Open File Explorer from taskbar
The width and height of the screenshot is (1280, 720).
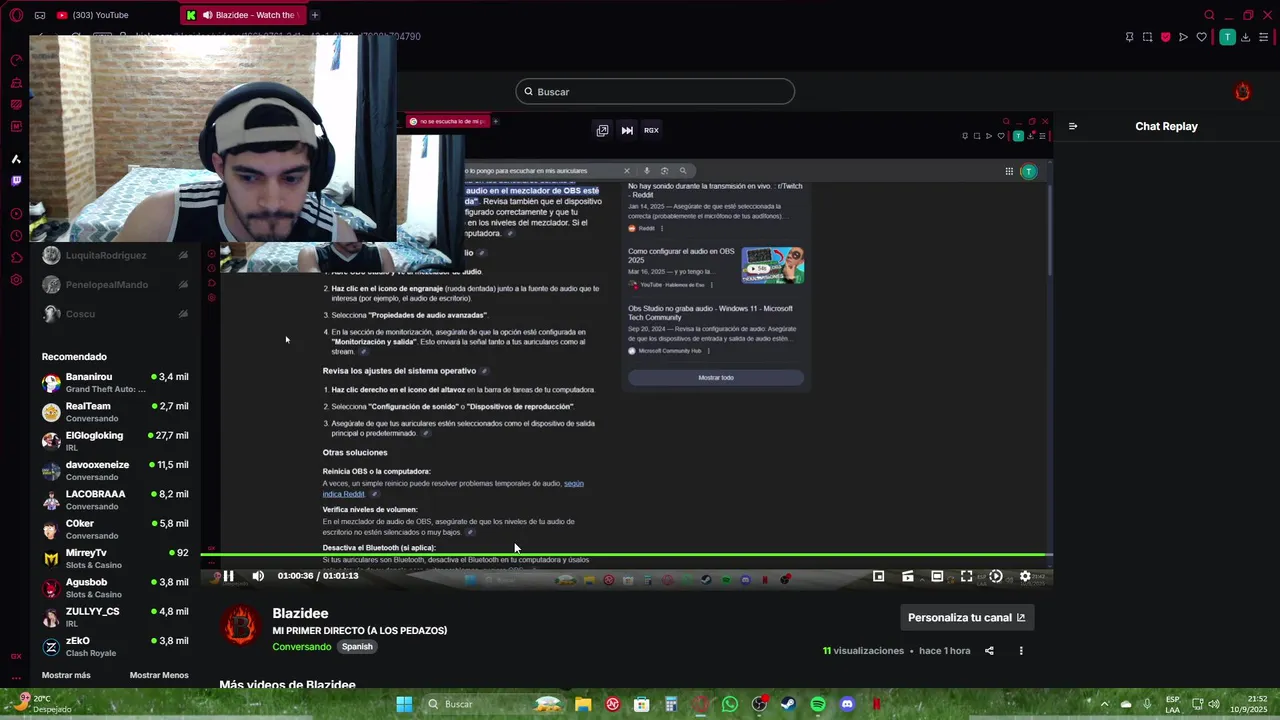coord(583,704)
